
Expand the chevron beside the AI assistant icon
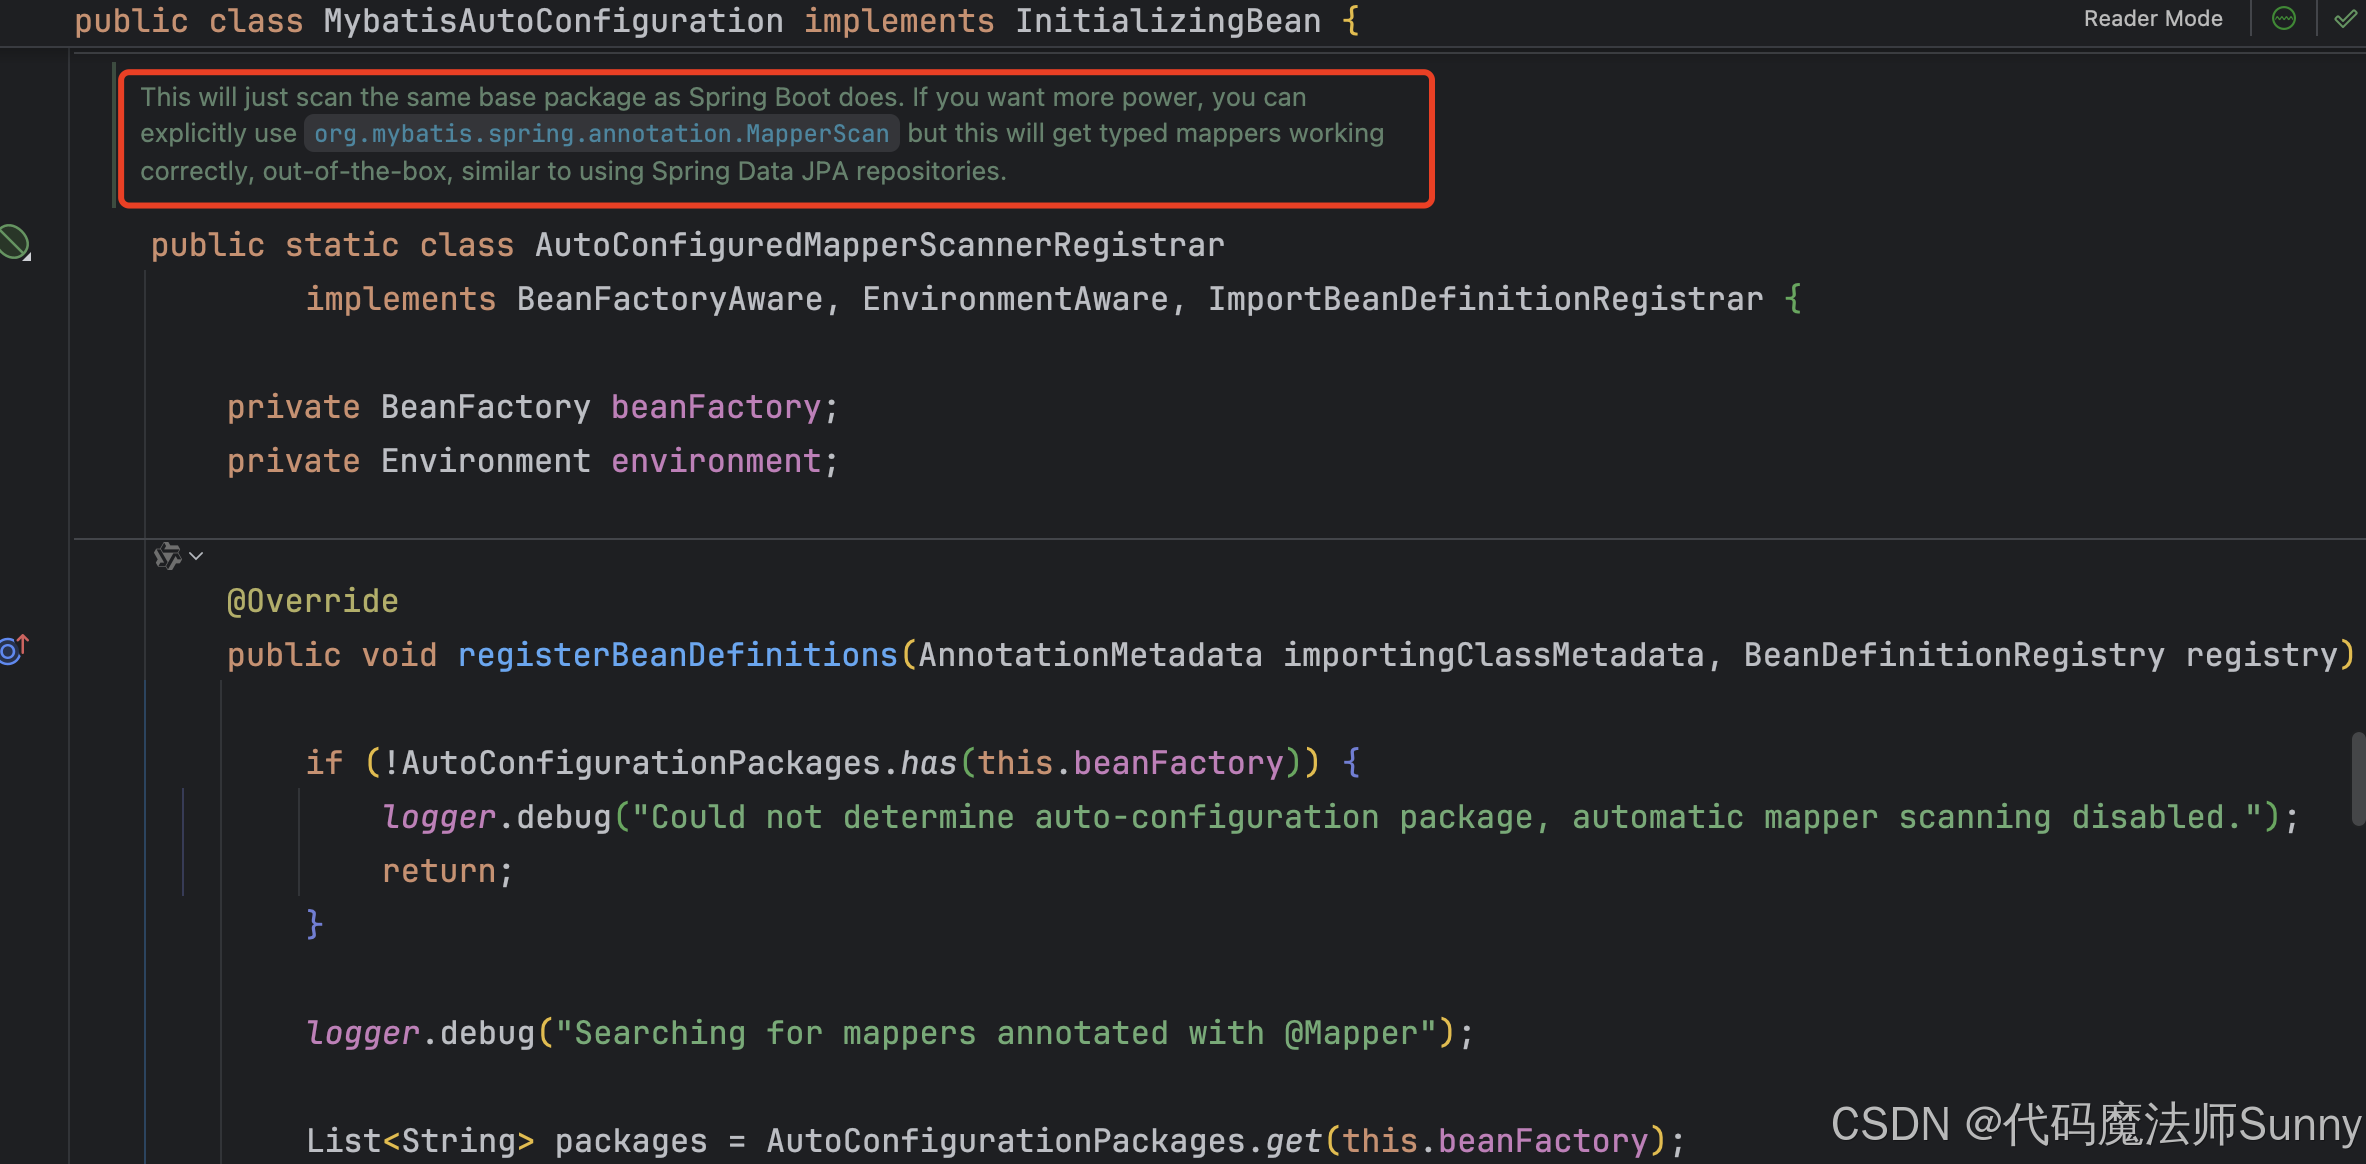click(197, 556)
